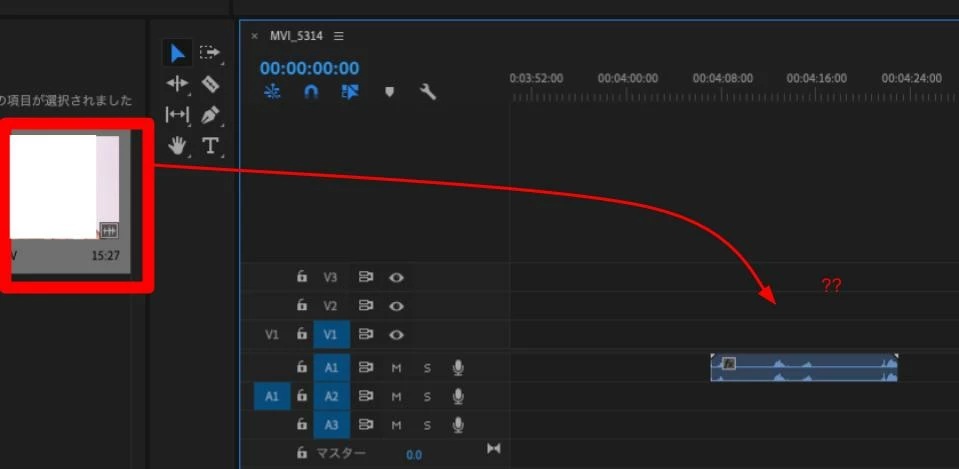The width and height of the screenshot is (959, 469).
Task: Open MVI_5314 panel menu
Action: coord(338,36)
